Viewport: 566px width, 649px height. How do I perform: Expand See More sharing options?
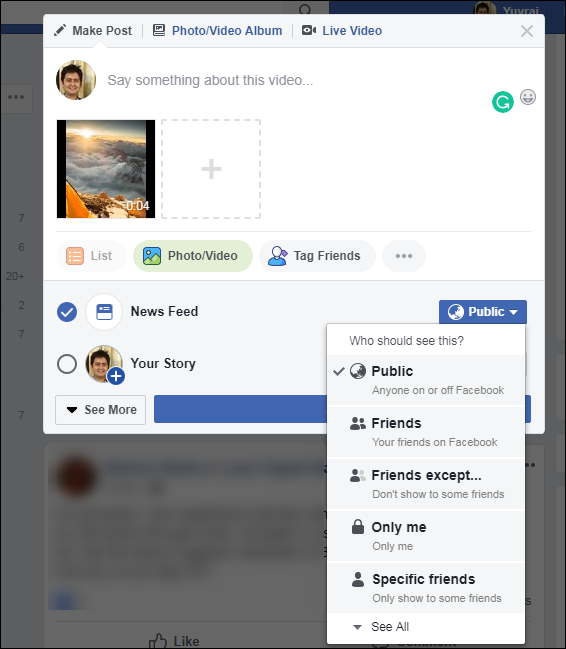point(101,410)
